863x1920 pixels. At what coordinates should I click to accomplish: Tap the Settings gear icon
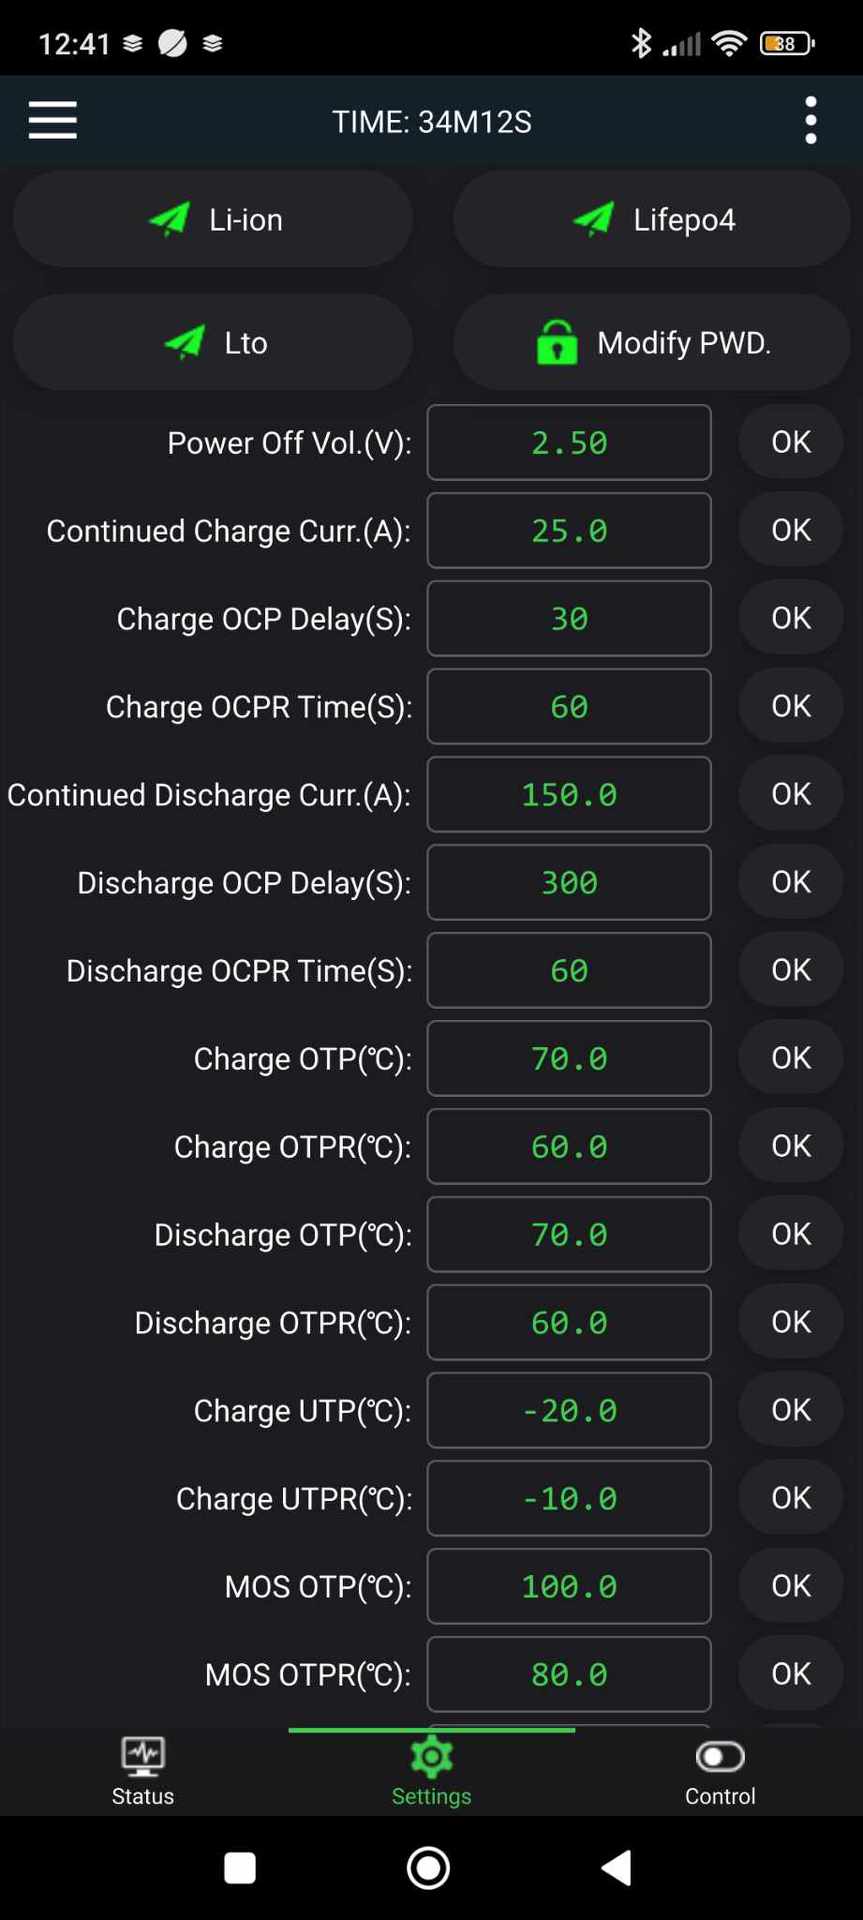(431, 1757)
